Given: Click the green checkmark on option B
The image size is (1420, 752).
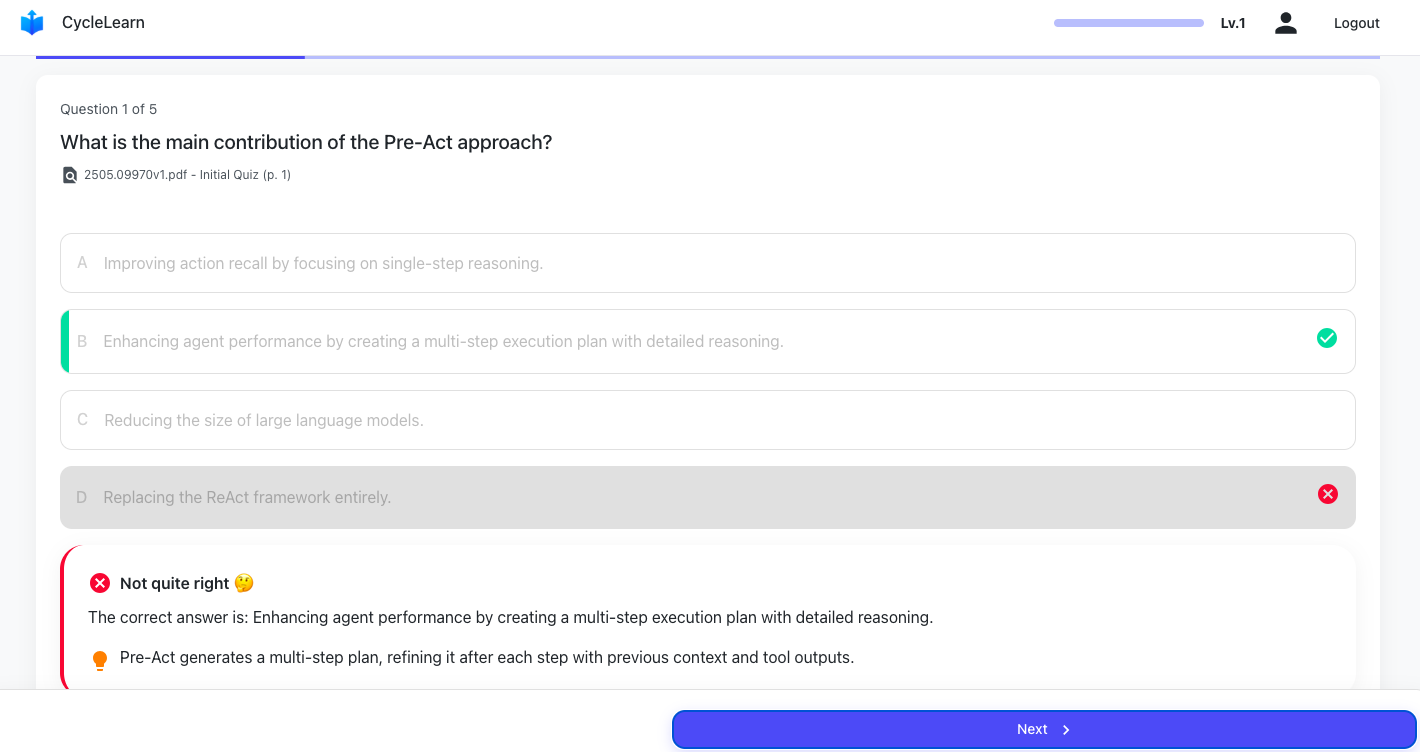Looking at the screenshot, I should pyautogui.click(x=1326, y=338).
